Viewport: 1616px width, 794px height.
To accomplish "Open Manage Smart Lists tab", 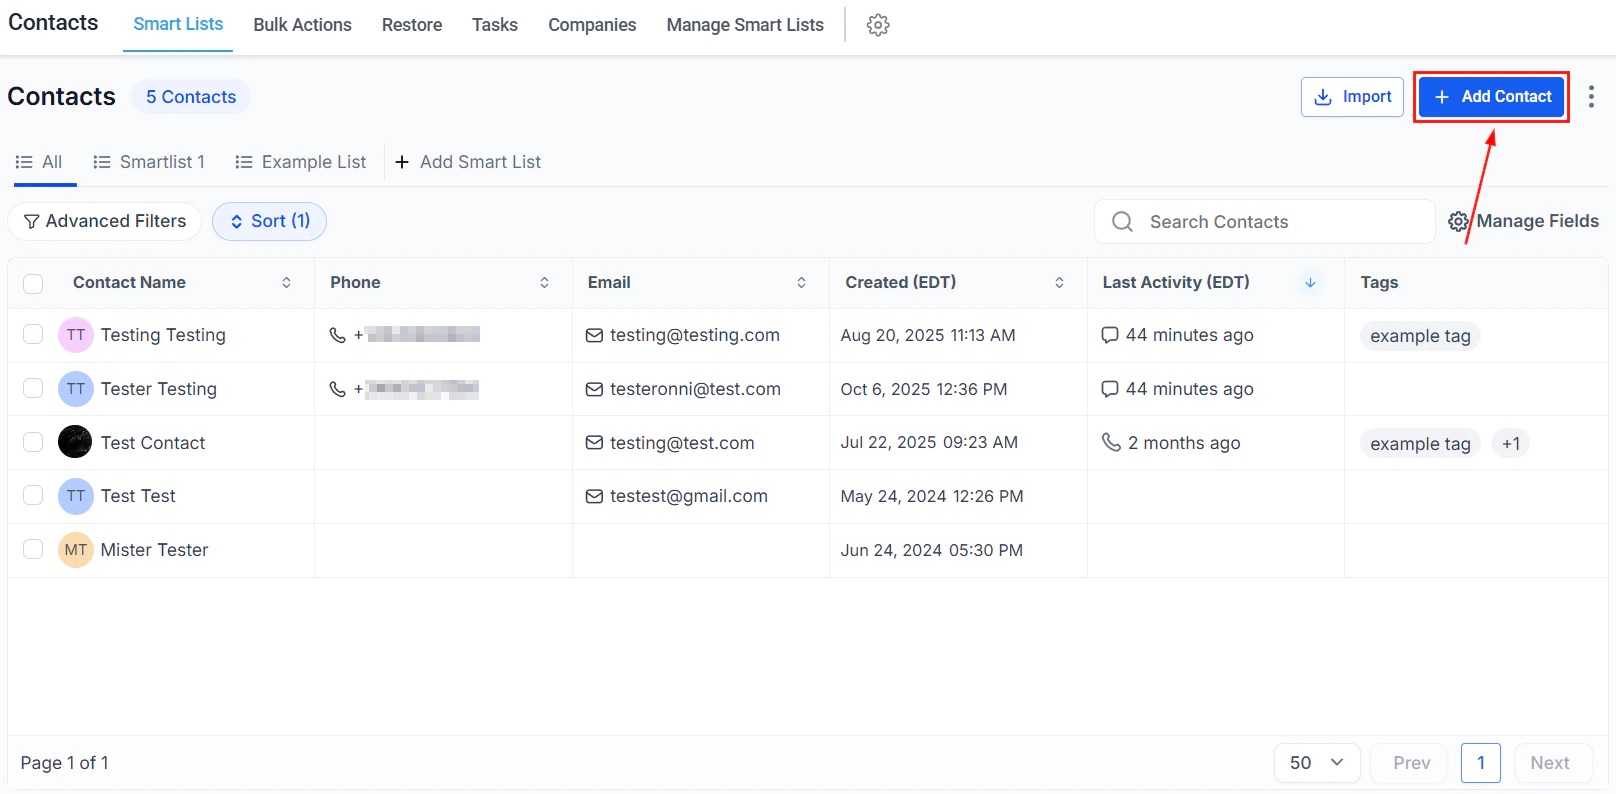I will (745, 25).
